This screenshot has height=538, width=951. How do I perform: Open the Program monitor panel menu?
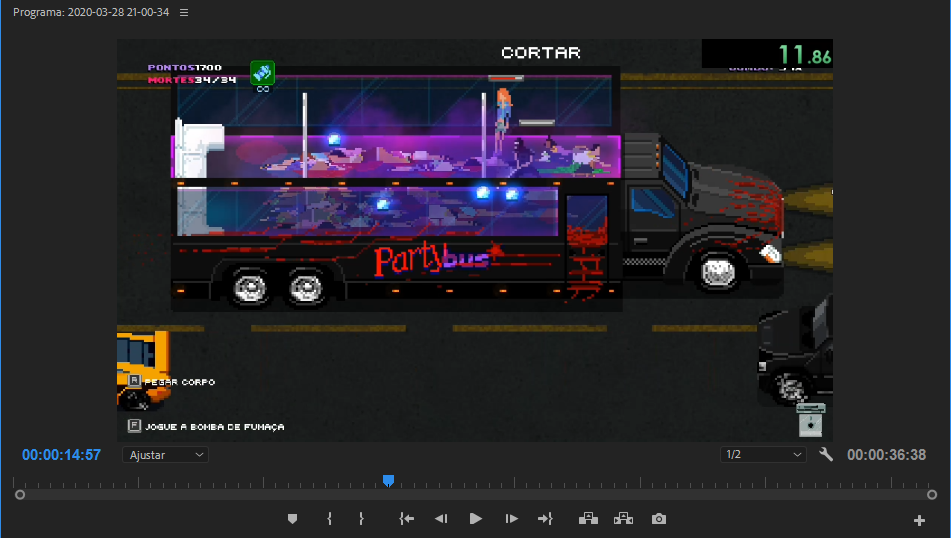pos(184,13)
